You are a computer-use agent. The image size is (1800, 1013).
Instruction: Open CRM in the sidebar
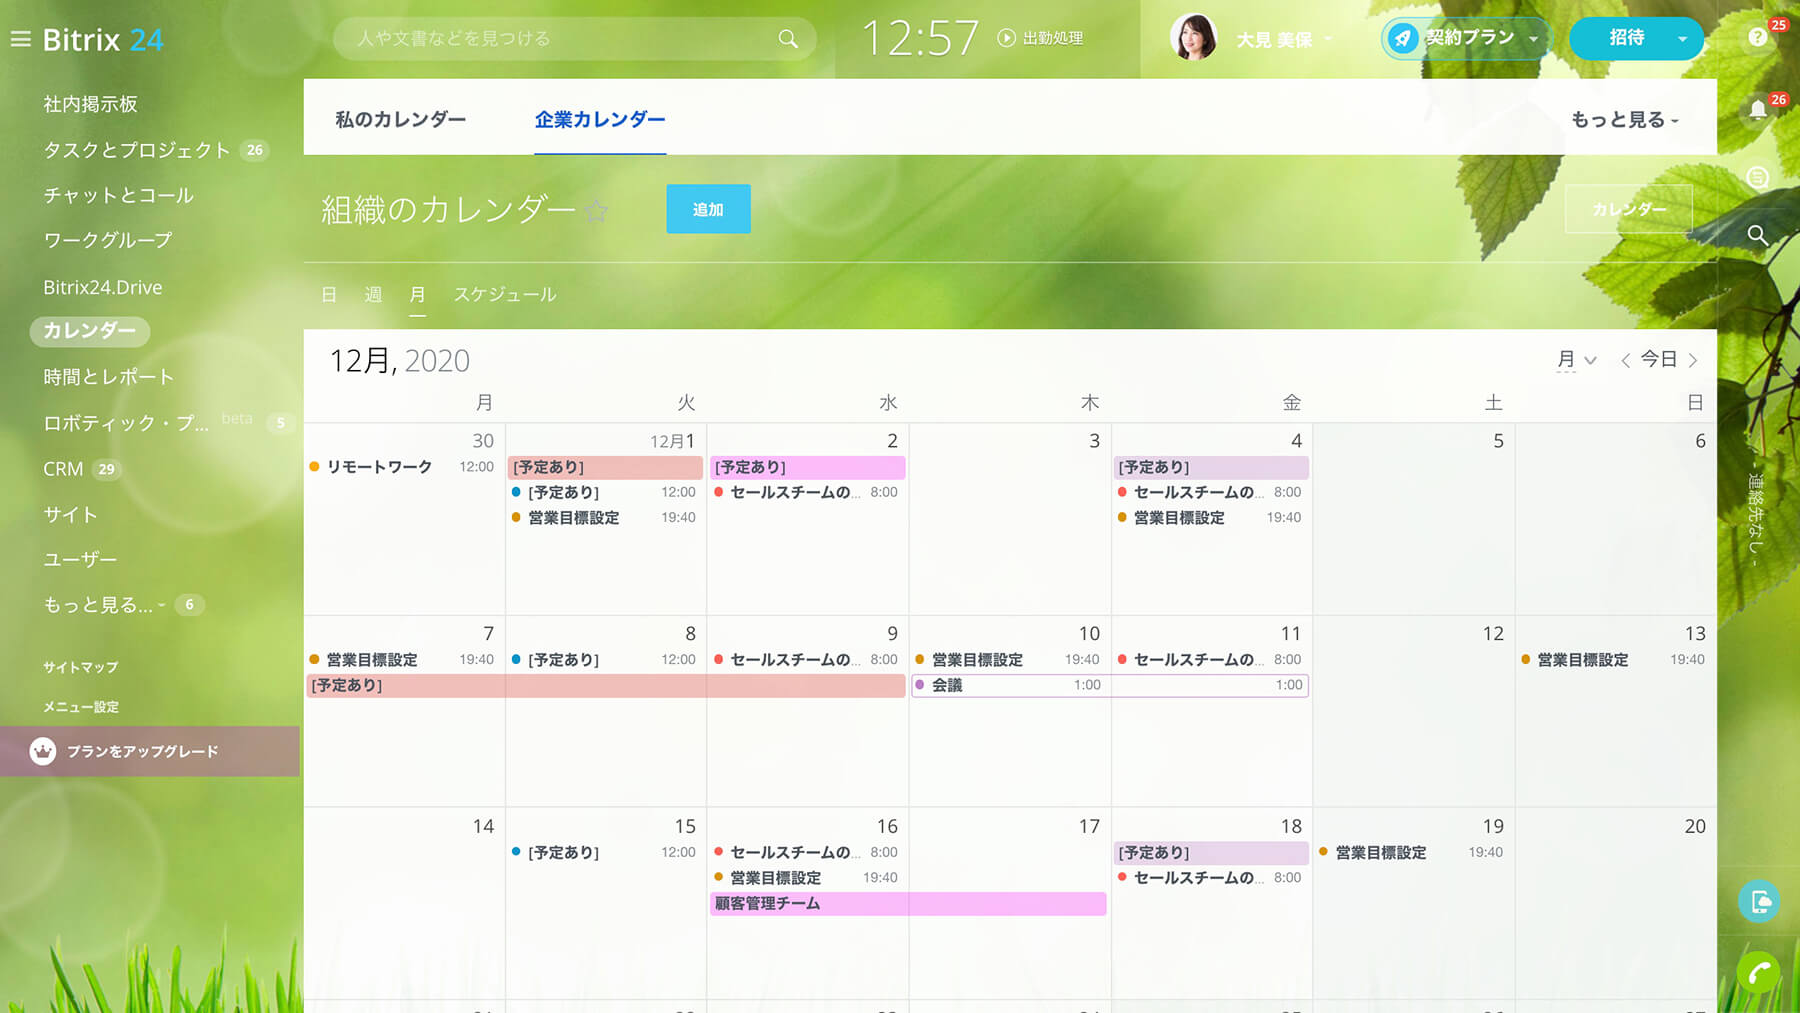tap(63, 469)
